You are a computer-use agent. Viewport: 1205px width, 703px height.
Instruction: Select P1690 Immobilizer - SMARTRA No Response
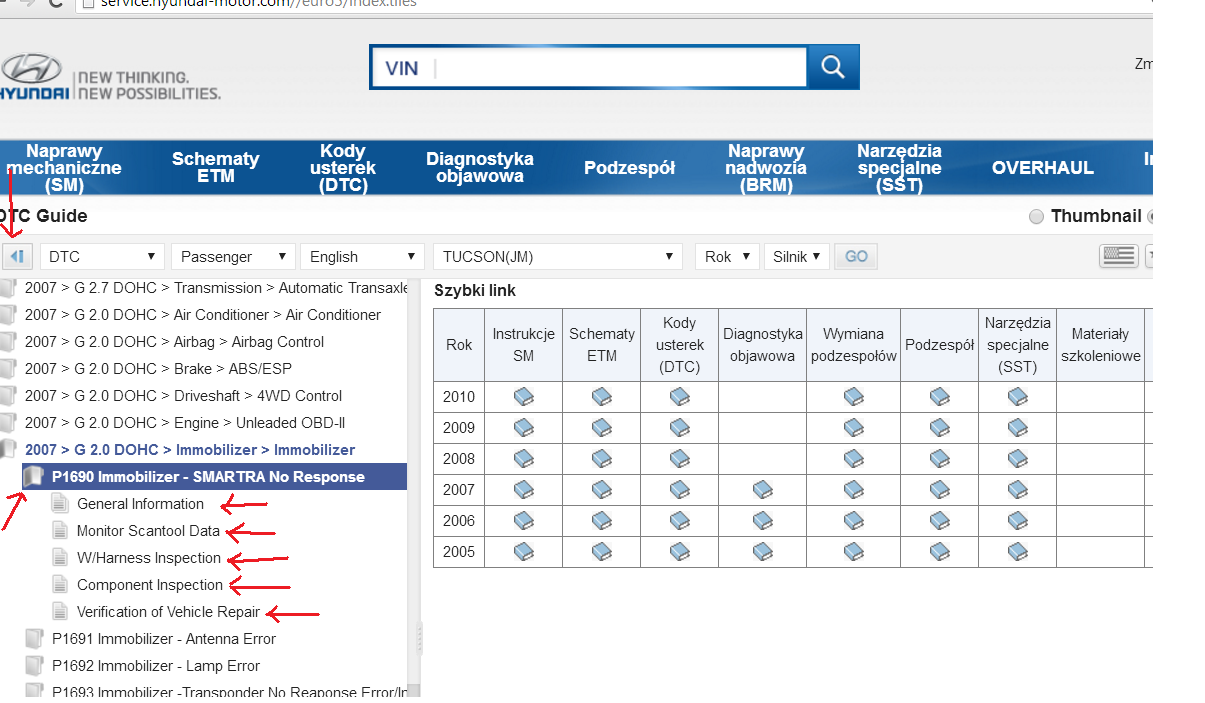214,477
